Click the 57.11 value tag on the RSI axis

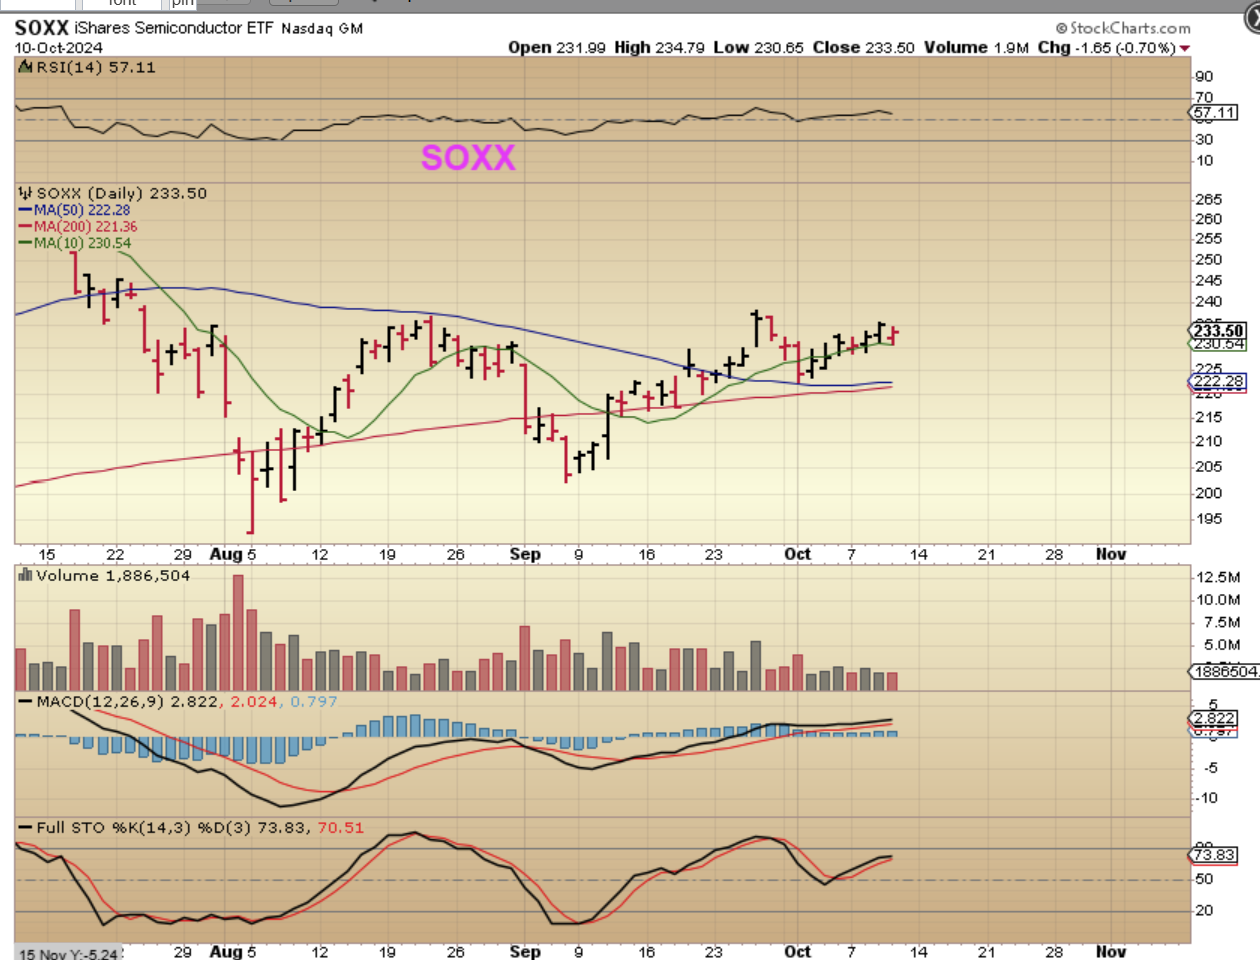pyautogui.click(x=1215, y=113)
